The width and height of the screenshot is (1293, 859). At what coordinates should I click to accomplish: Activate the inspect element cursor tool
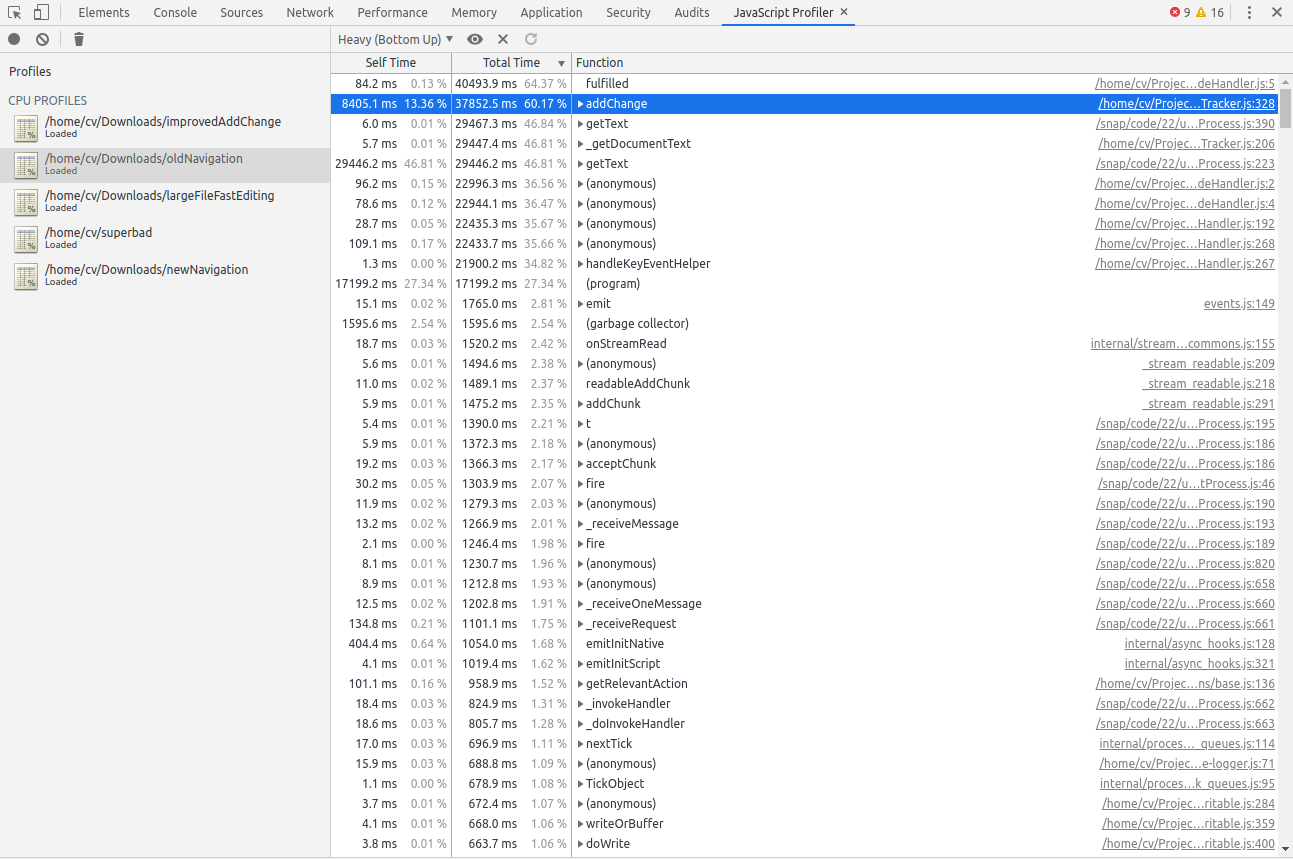[14, 12]
